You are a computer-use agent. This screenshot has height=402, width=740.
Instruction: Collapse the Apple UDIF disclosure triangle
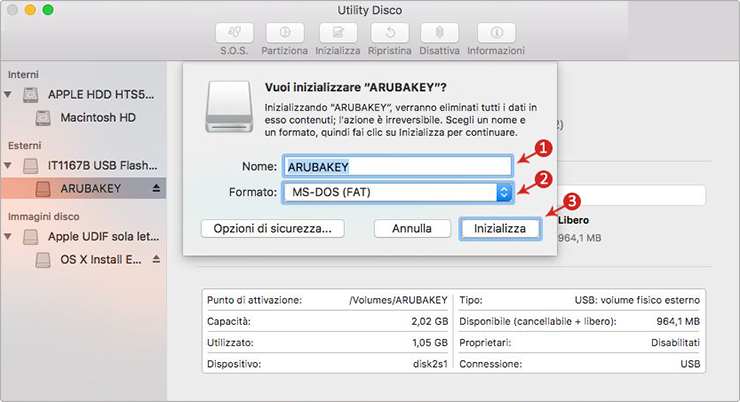(x=8, y=236)
